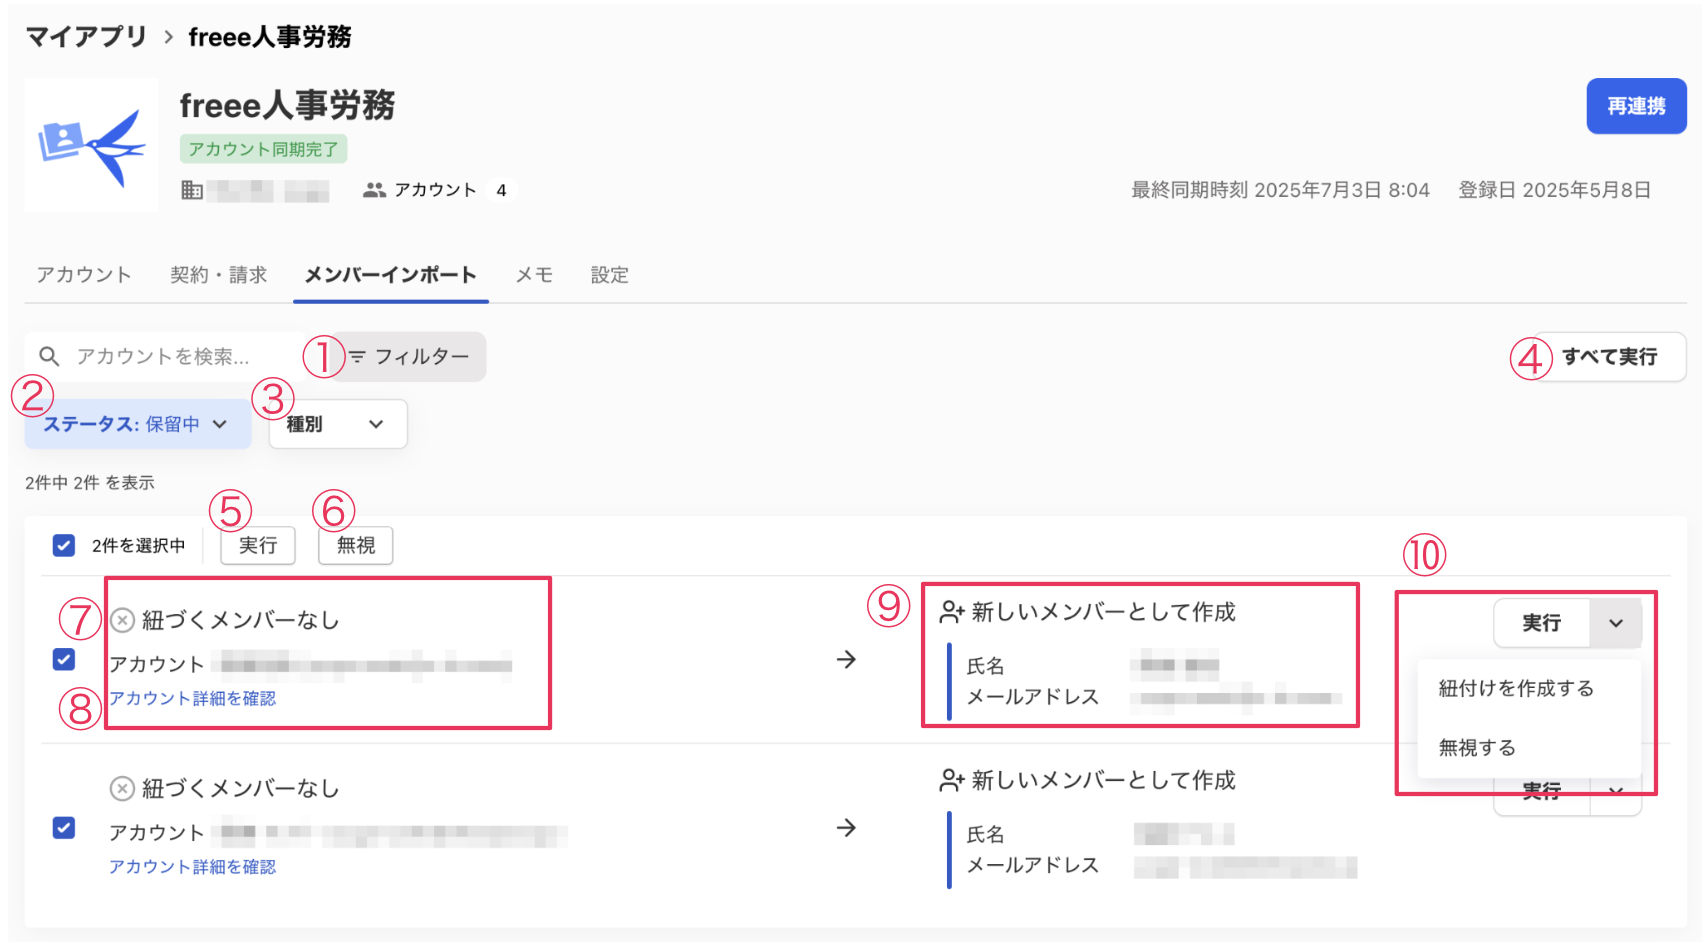Click the すべて実行 button
Image resolution: width=1702 pixels, height=942 pixels.
click(x=1609, y=356)
